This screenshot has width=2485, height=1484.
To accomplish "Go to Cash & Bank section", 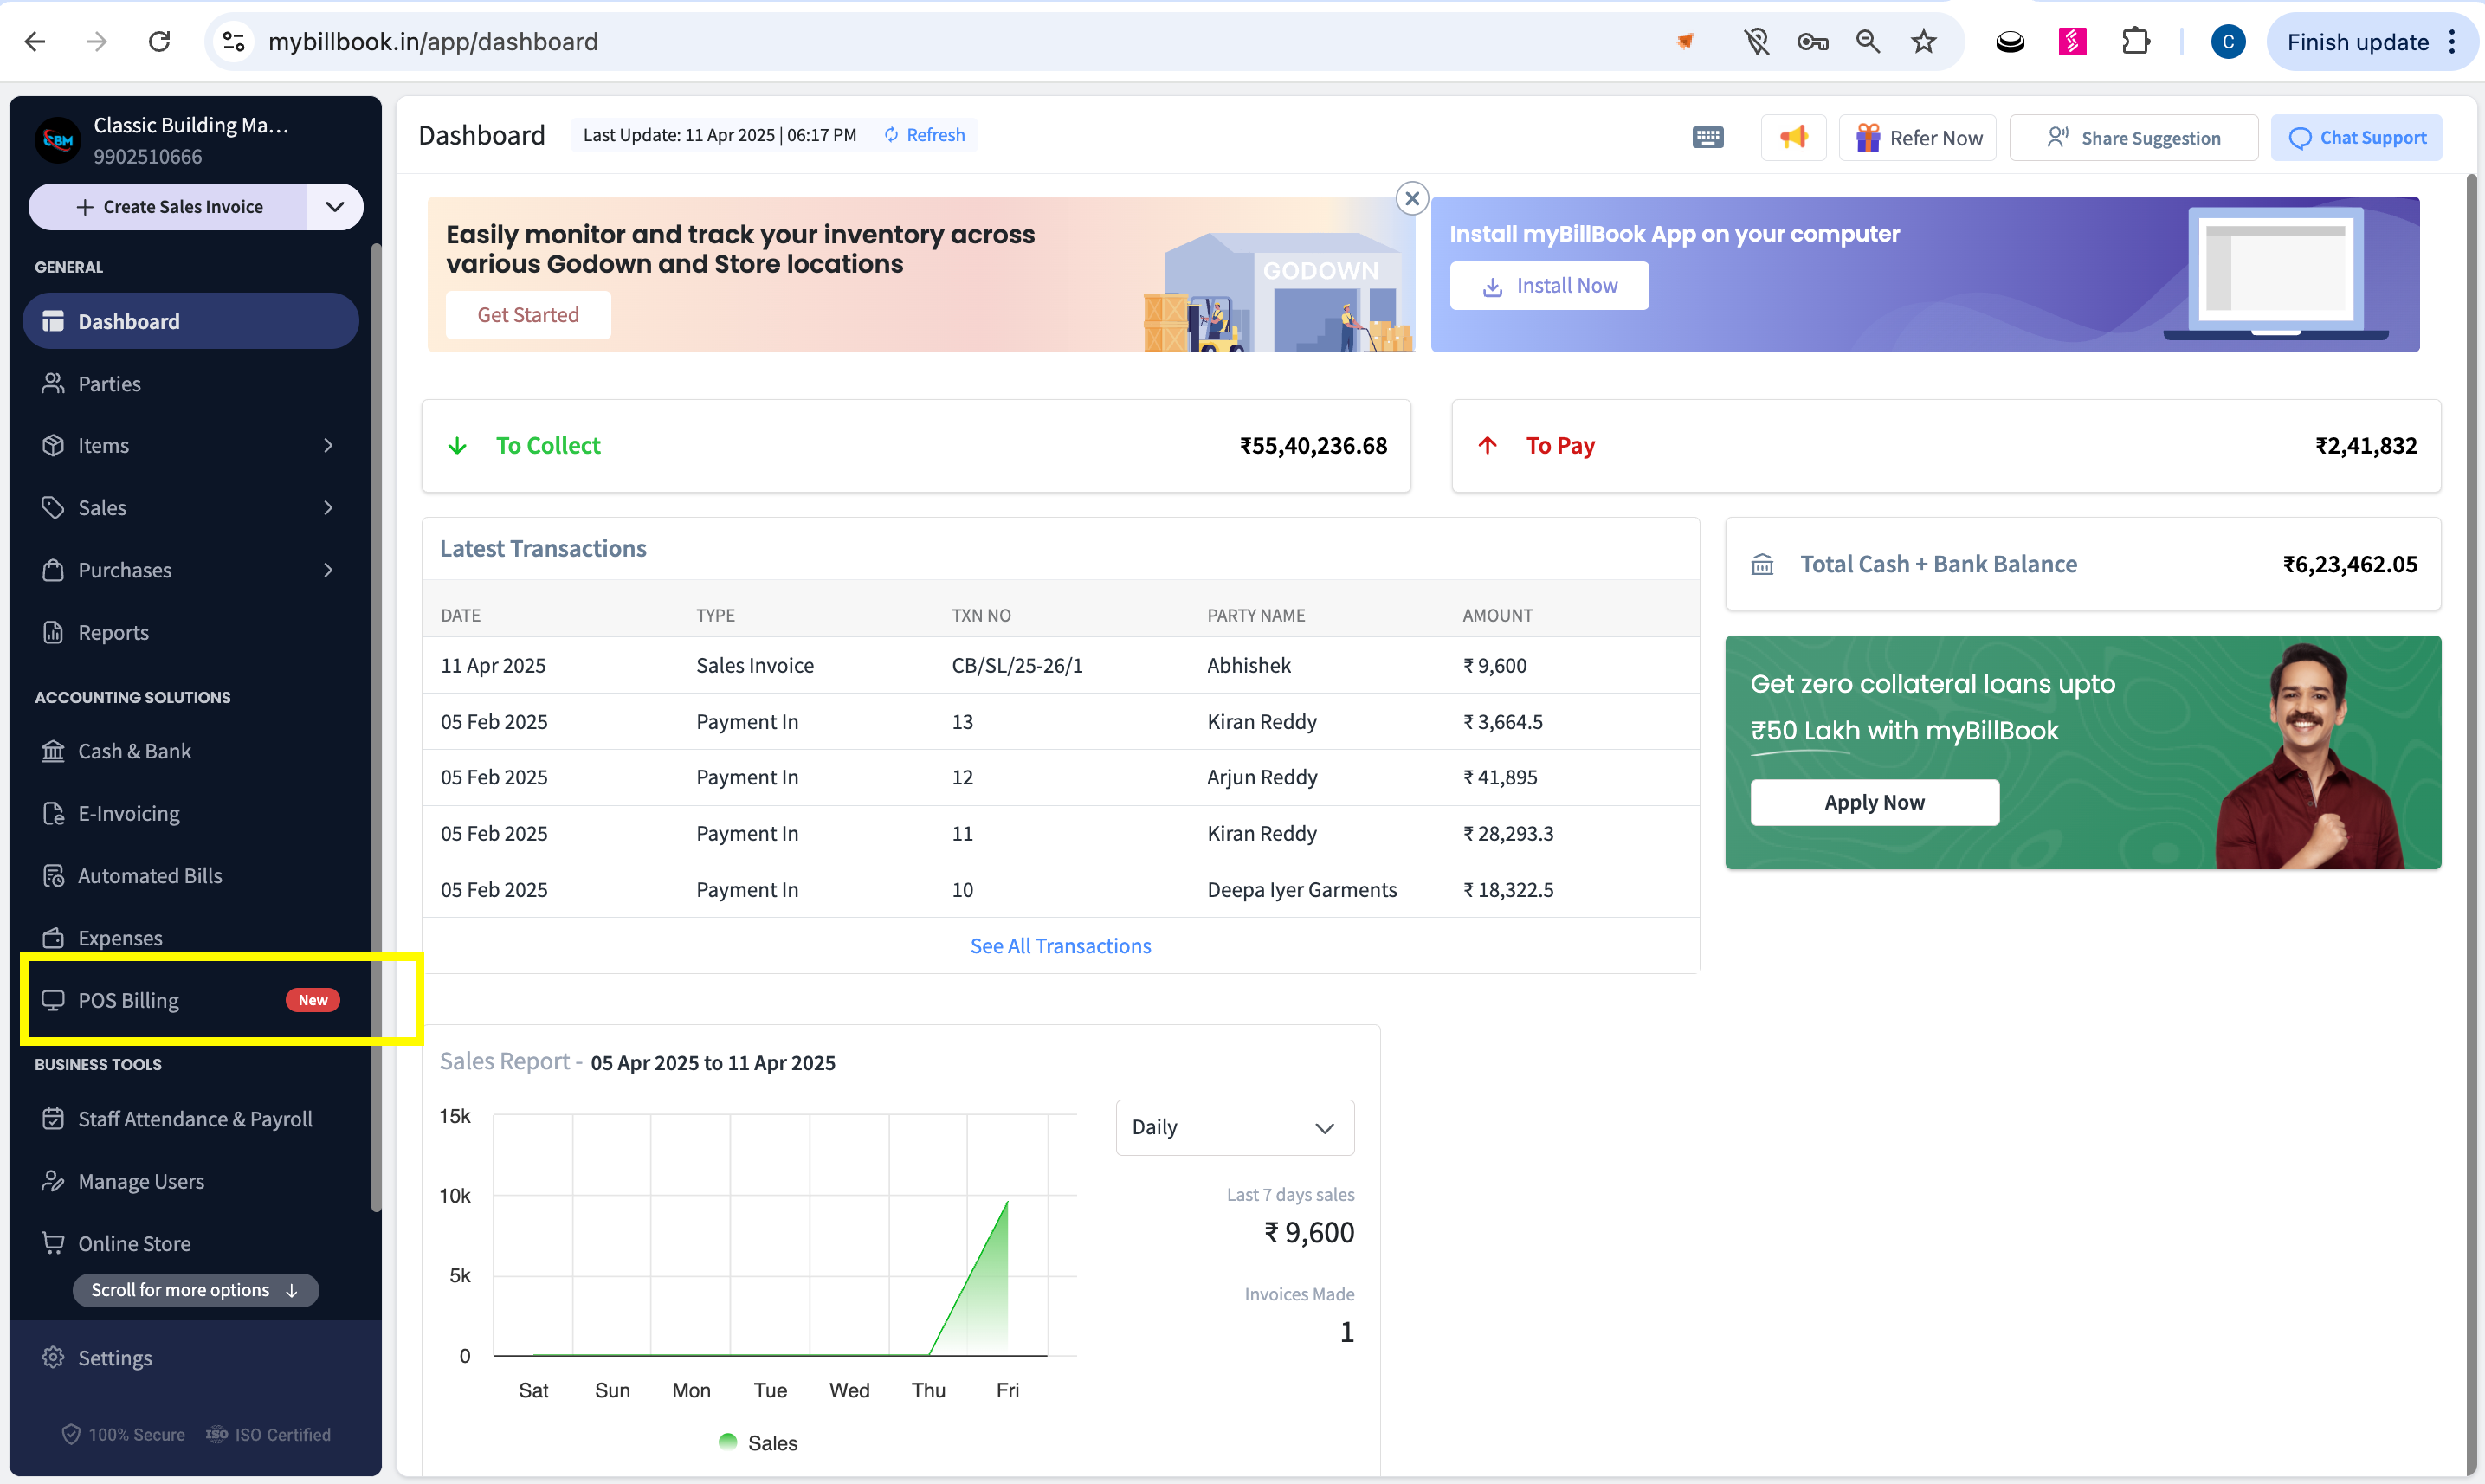I will click(x=190, y=751).
